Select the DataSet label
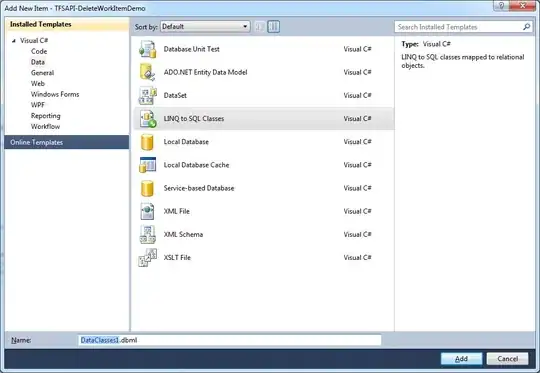540x373 pixels. coord(175,95)
